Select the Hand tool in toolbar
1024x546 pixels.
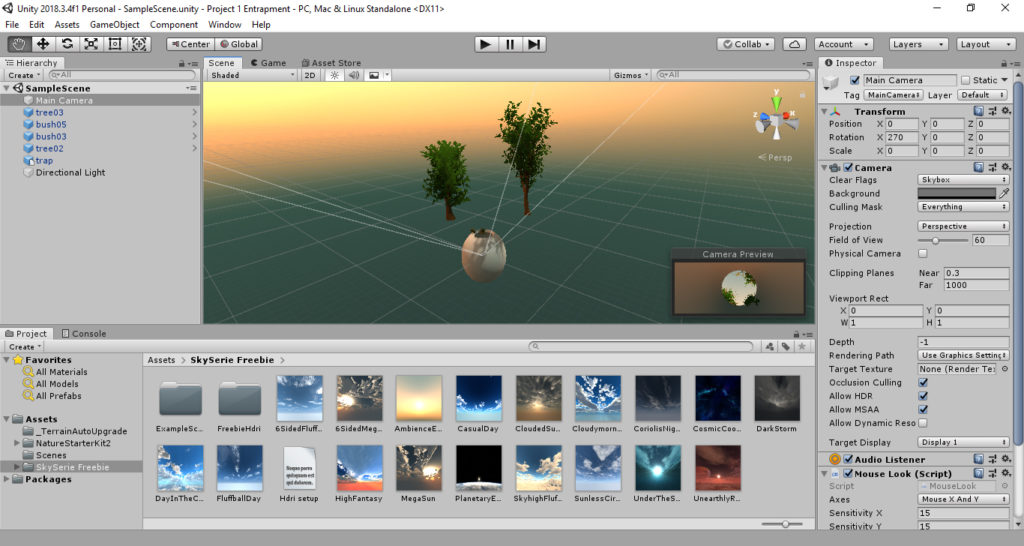coord(19,44)
